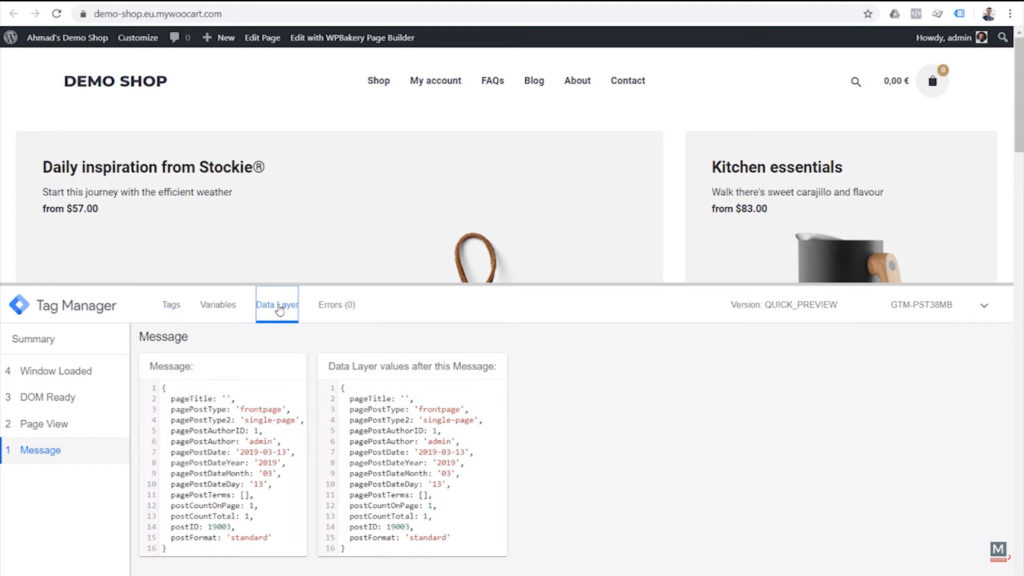Click the + New icon in admin bar
The height and width of the screenshot is (576, 1024).
206,36
